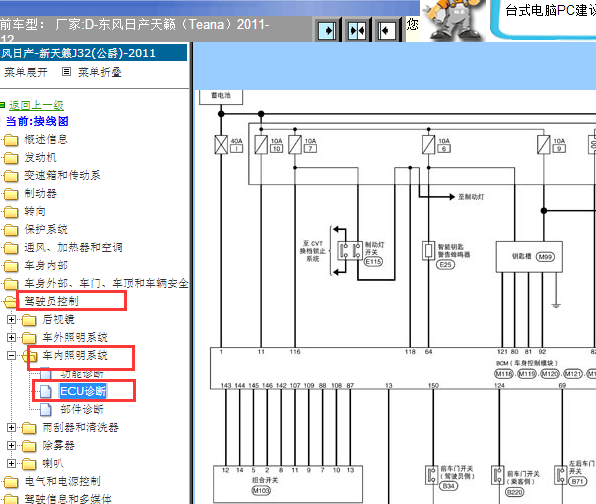Click the 当前:接线图 label
This screenshot has width=596, height=504.
(x=37, y=121)
